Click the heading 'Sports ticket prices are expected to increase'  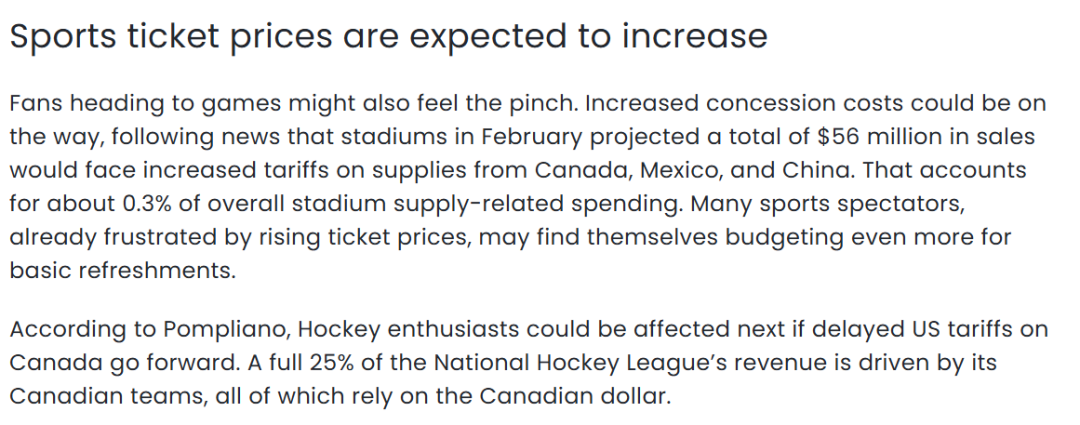(388, 36)
